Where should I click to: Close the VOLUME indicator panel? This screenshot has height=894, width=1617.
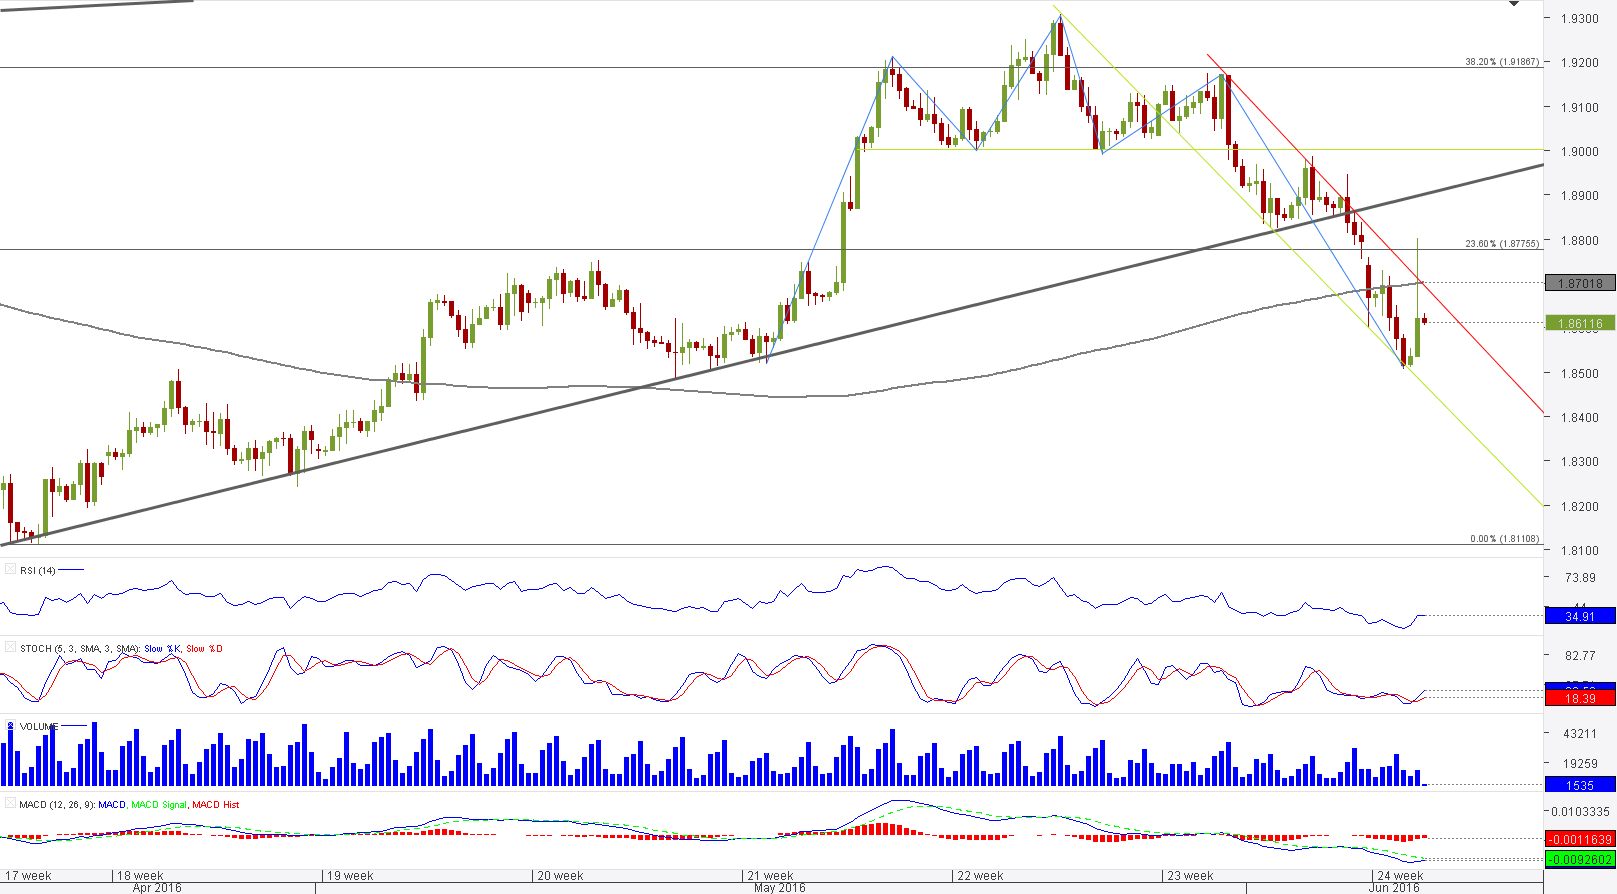click(10, 726)
